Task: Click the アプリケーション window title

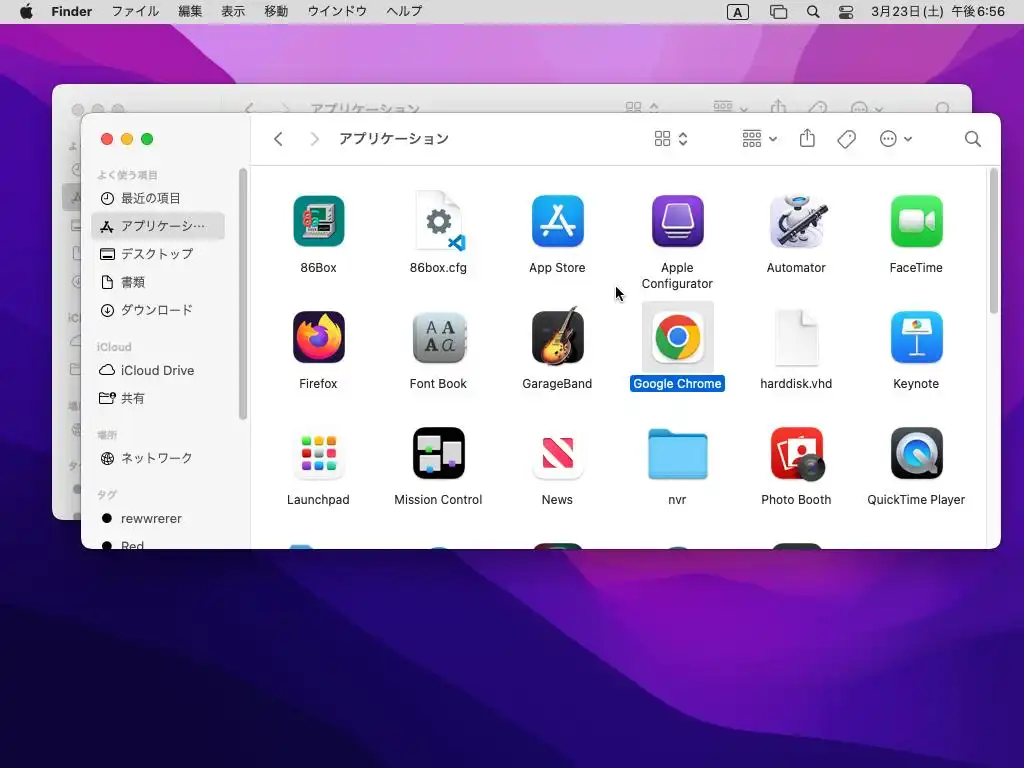Action: click(x=394, y=138)
